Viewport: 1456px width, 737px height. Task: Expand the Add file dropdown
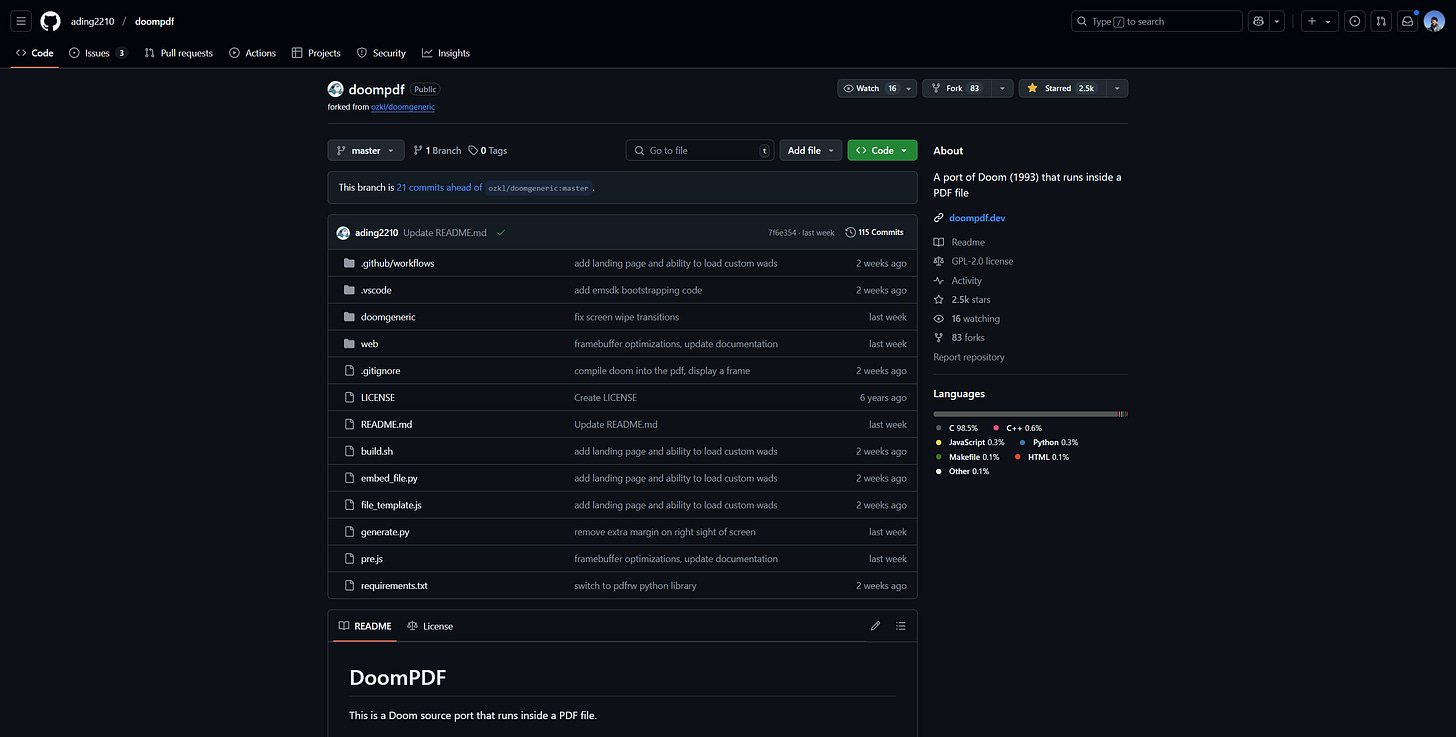click(x=810, y=150)
